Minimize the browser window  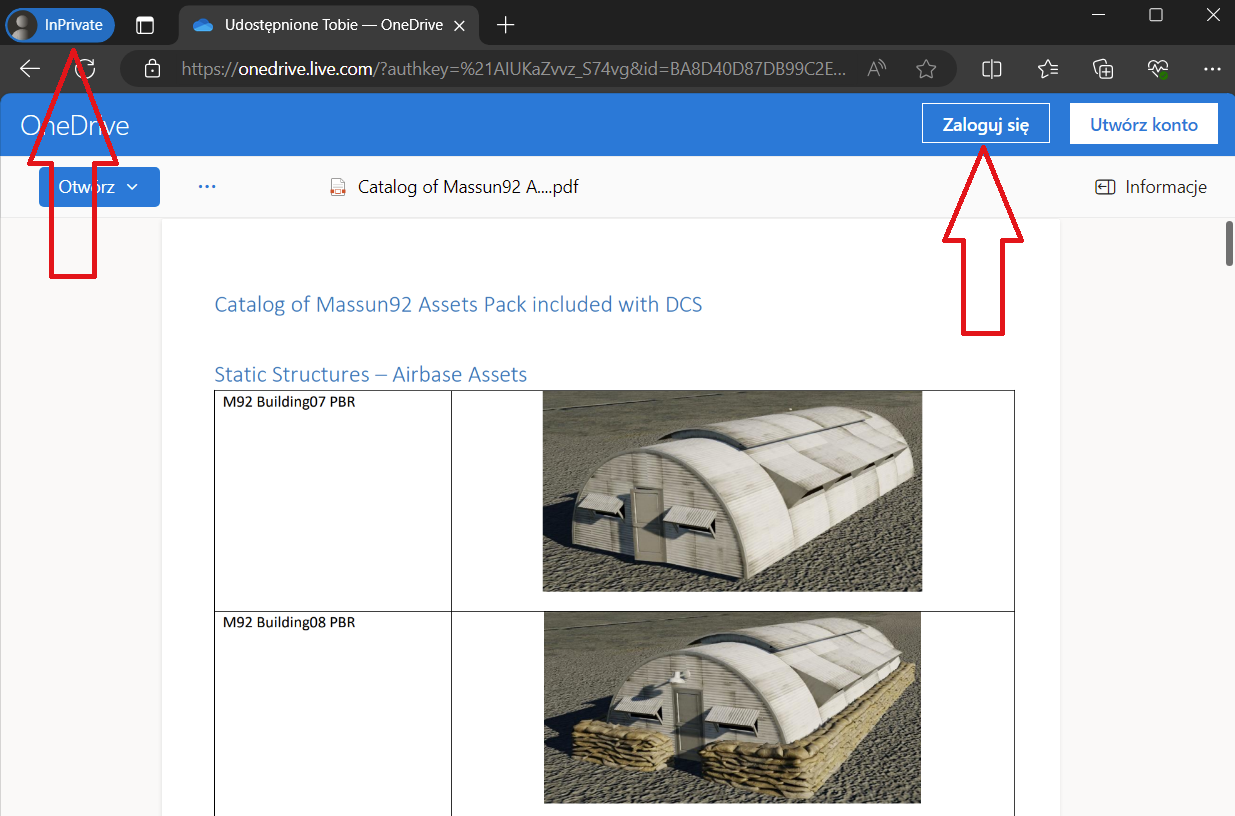pyautogui.click(x=1100, y=15)
